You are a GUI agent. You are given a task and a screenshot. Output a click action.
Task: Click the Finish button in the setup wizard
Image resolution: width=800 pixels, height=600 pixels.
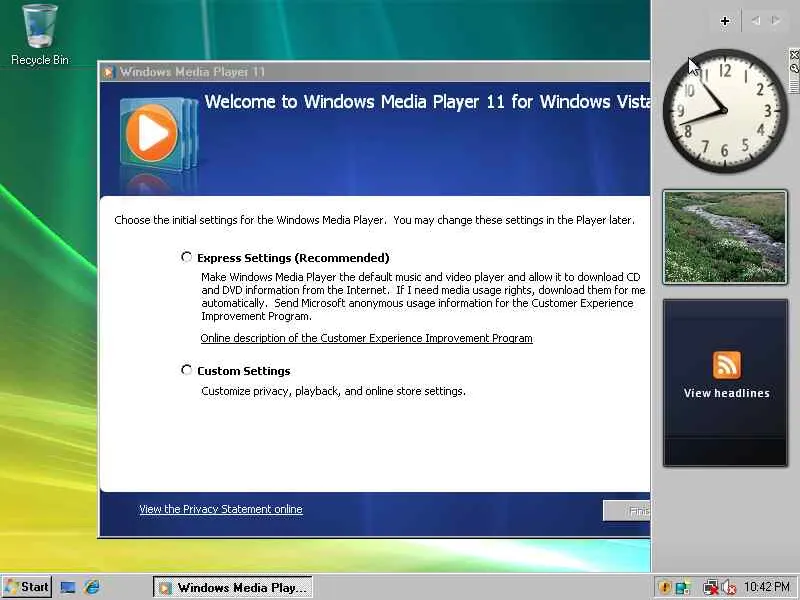627,510
